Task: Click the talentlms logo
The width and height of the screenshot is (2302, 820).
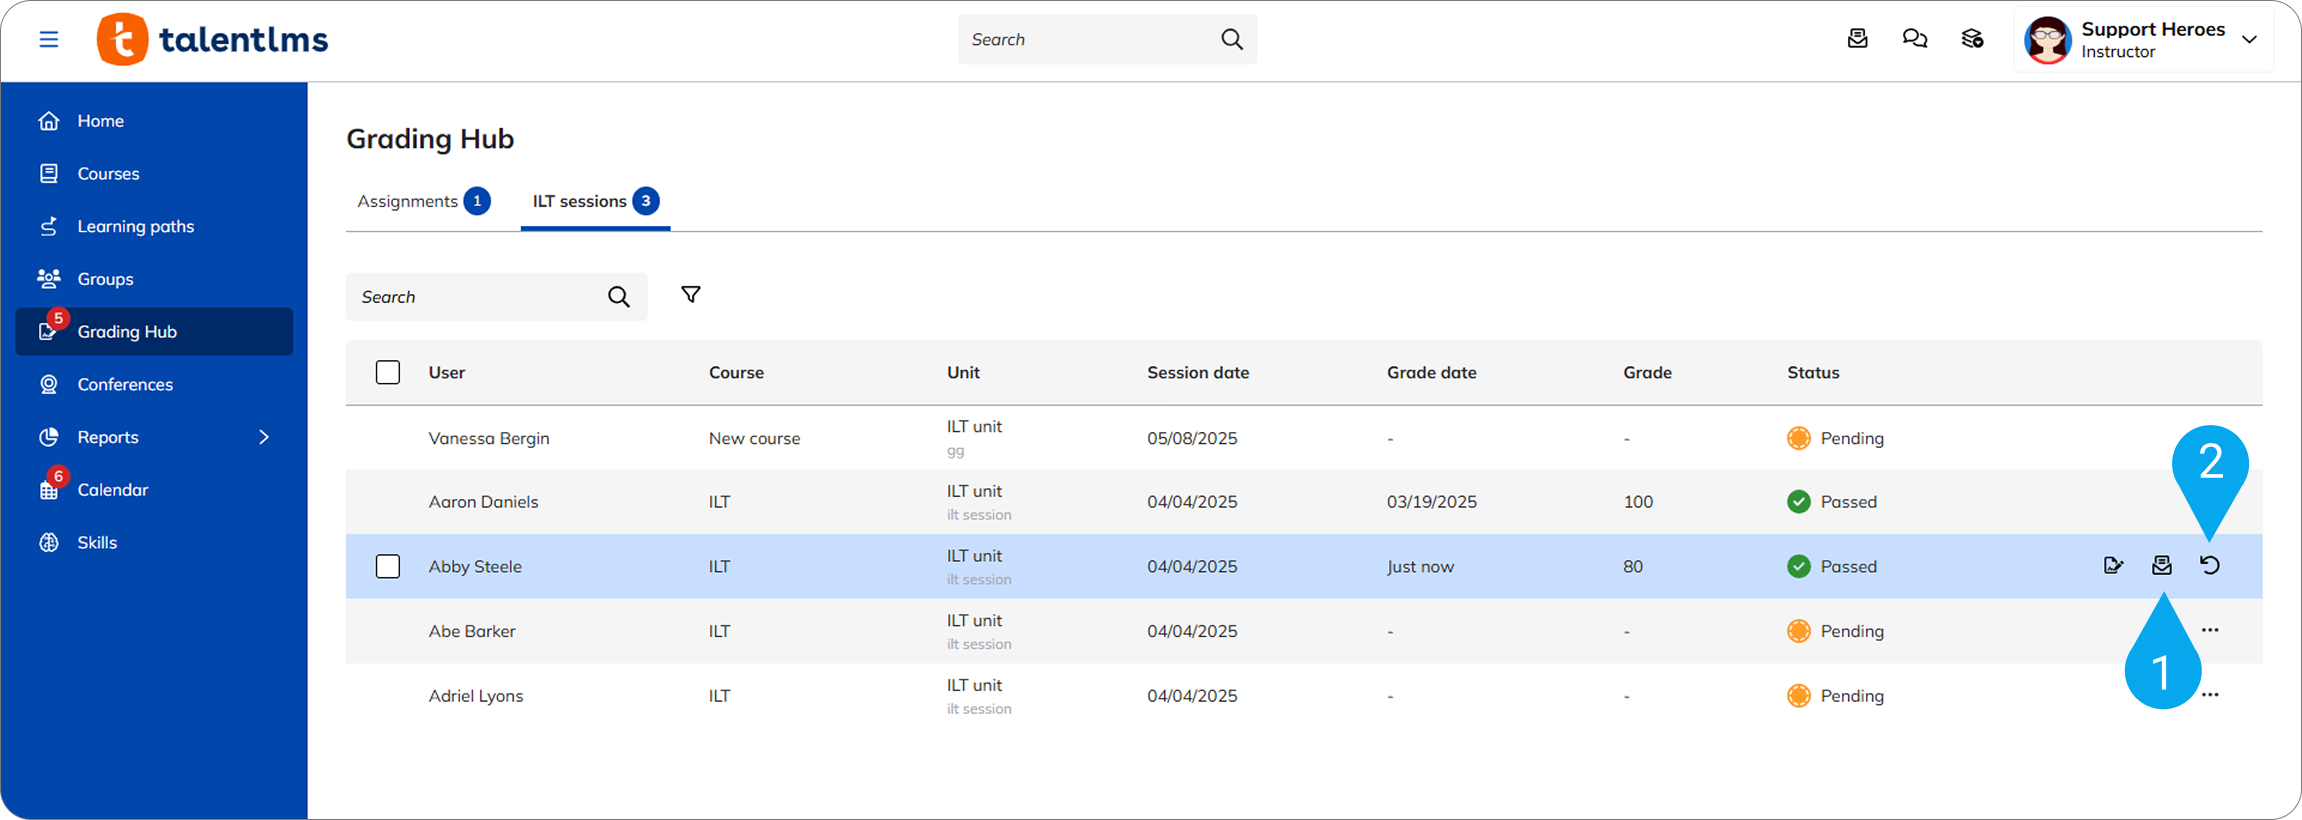Action: [213, 40]
